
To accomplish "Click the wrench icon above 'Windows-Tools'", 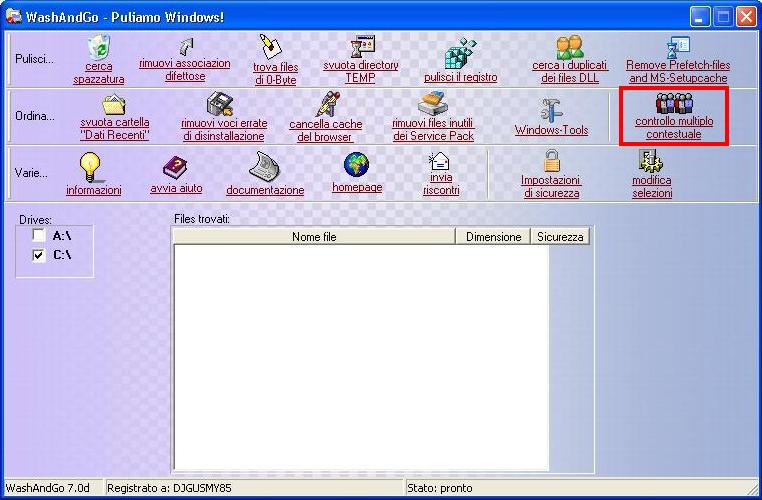I will 552,111.
